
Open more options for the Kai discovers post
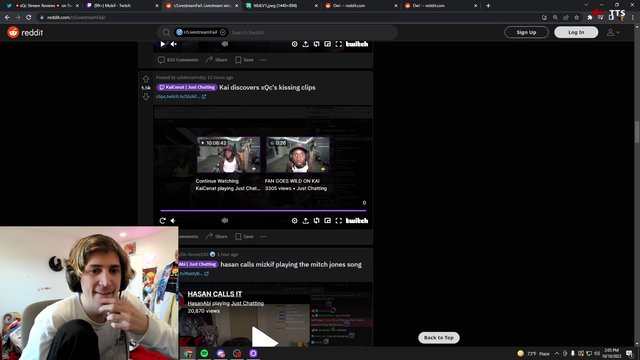pos(263,236)
